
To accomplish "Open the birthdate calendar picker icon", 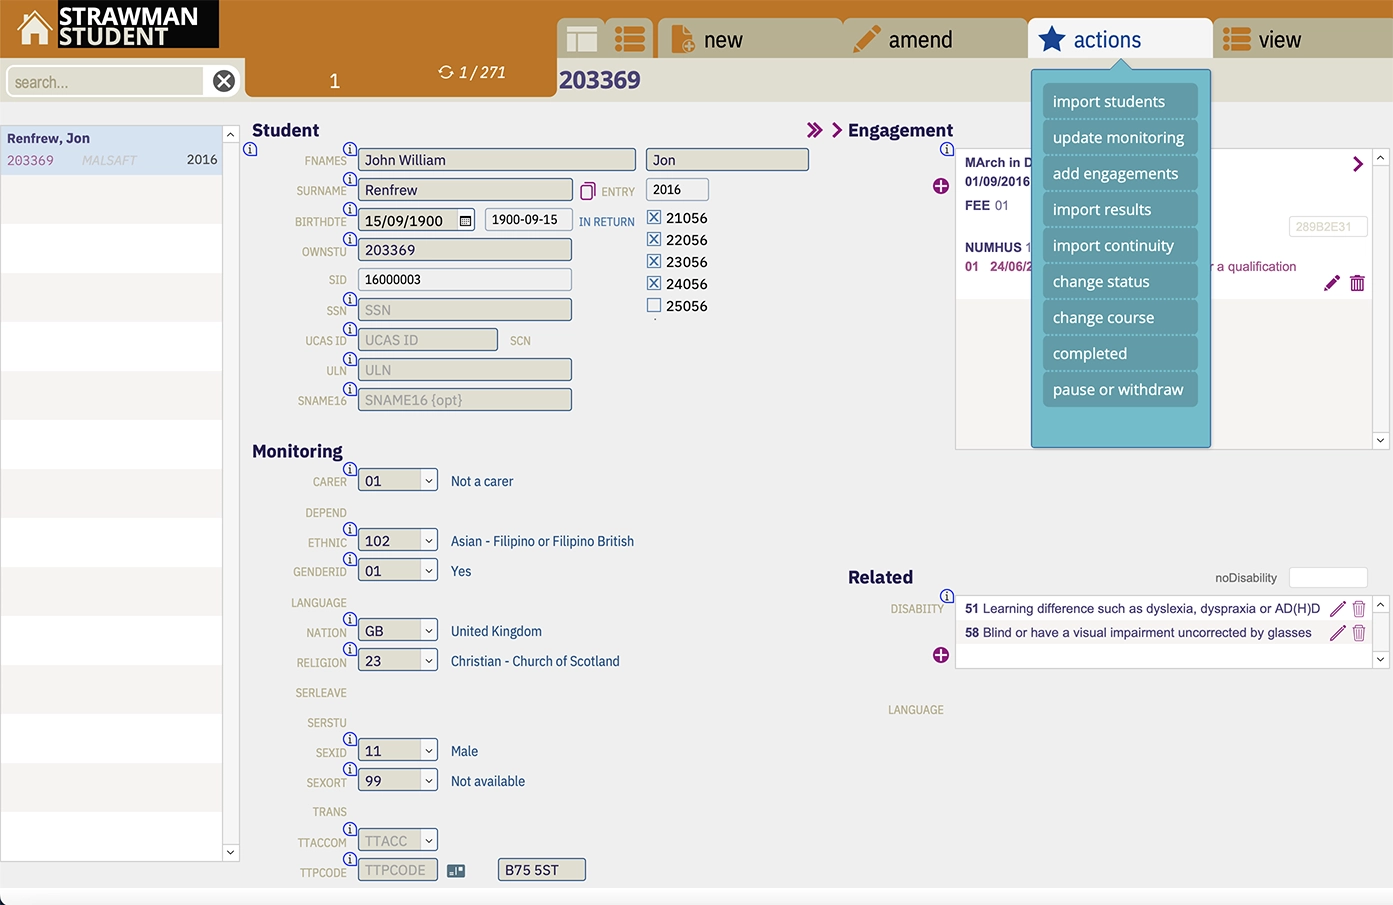I will tap(465, 220).
